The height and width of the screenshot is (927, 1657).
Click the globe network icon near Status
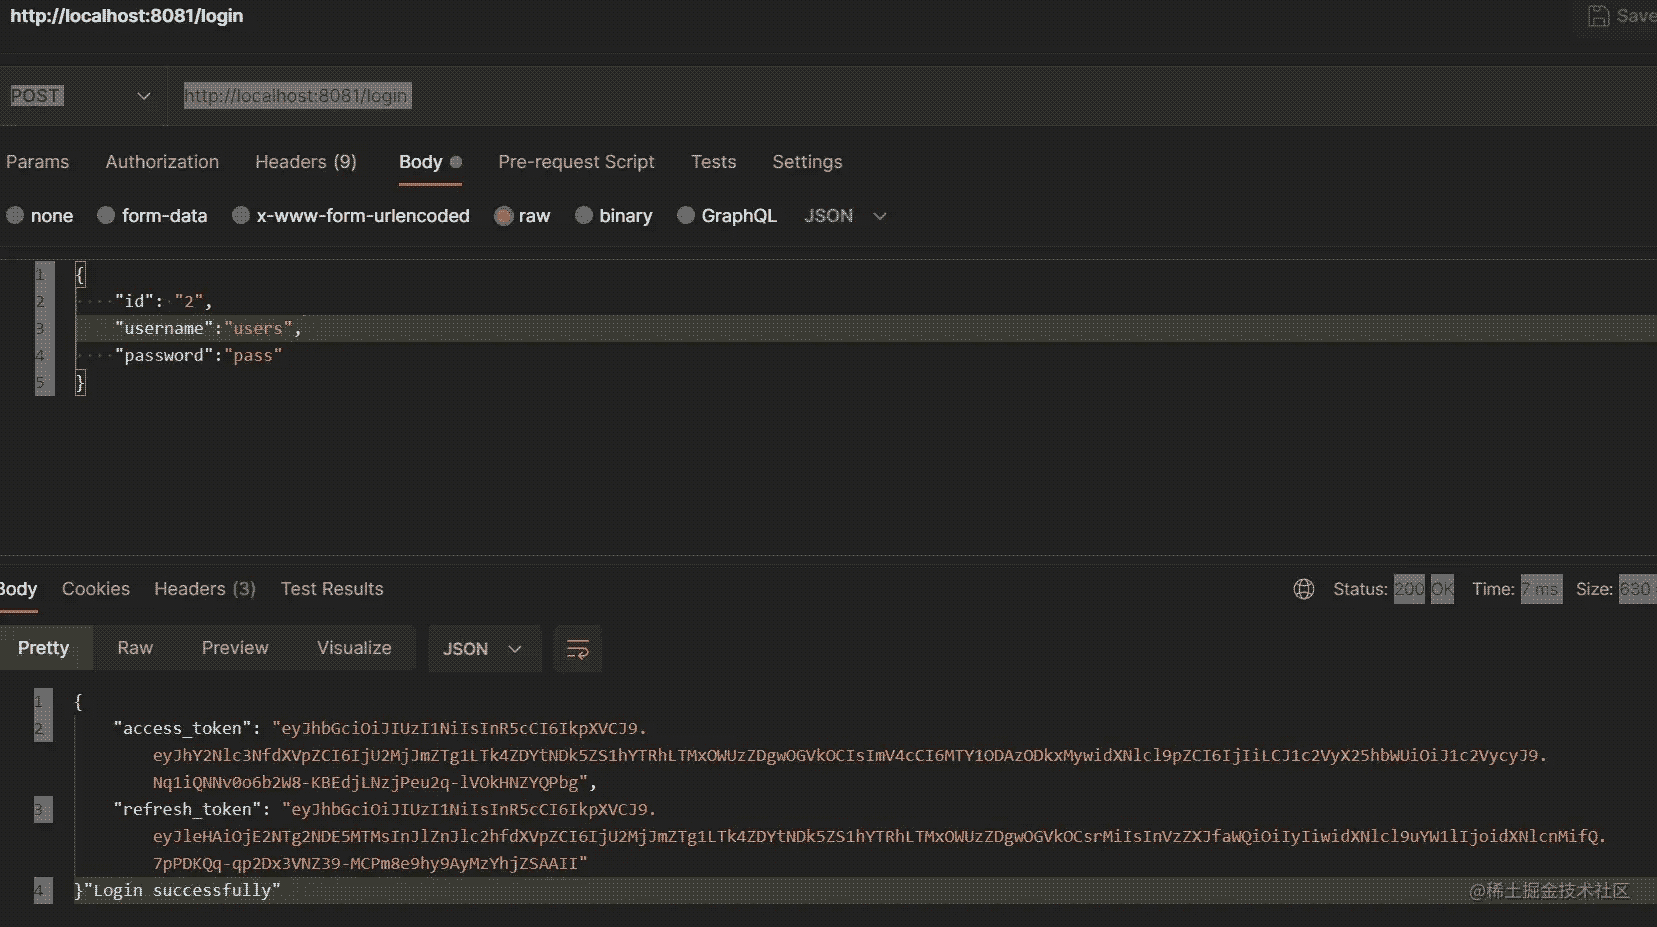point(1303,589)
